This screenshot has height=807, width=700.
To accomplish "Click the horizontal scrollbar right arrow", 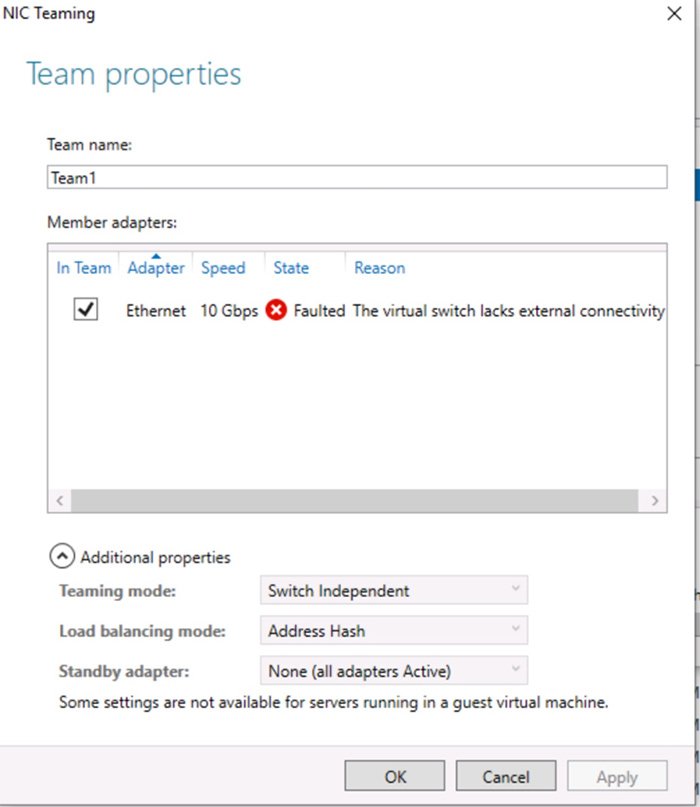I will click(x=654, y=500).
